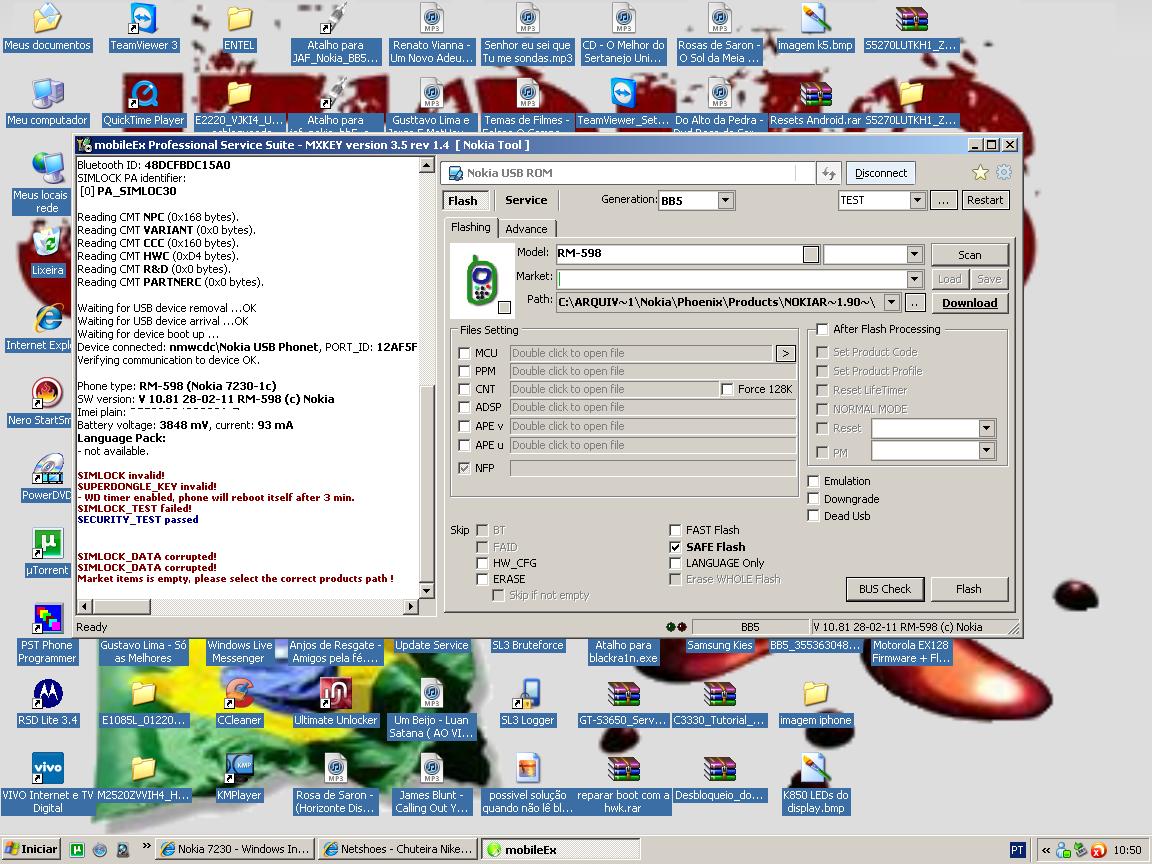The height and width of the screenshot is (864, 1152).
Task: Click the Disconnect button
Action: tap(881, 173)
